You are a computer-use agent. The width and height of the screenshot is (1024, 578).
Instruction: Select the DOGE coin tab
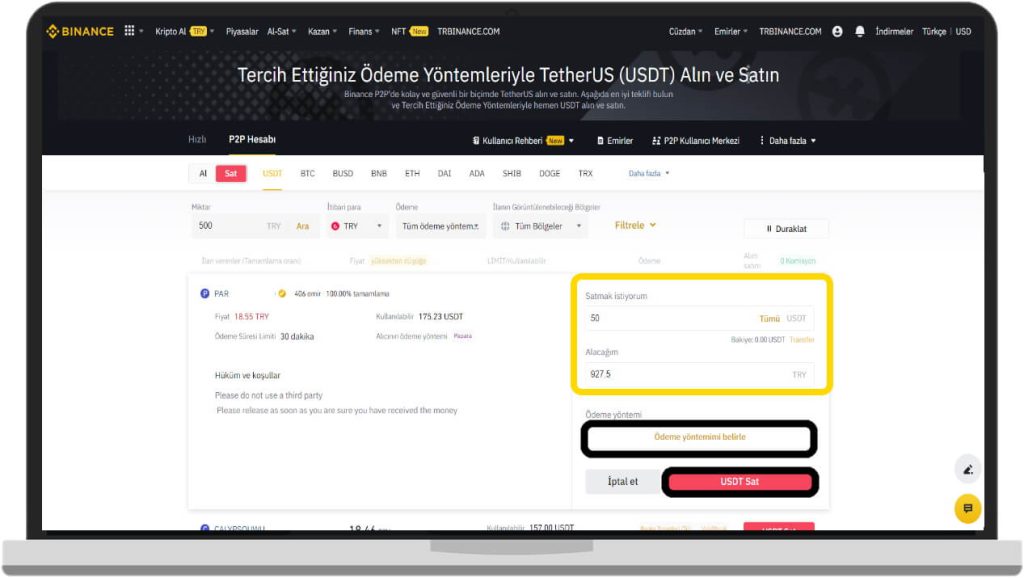[549, 174]
